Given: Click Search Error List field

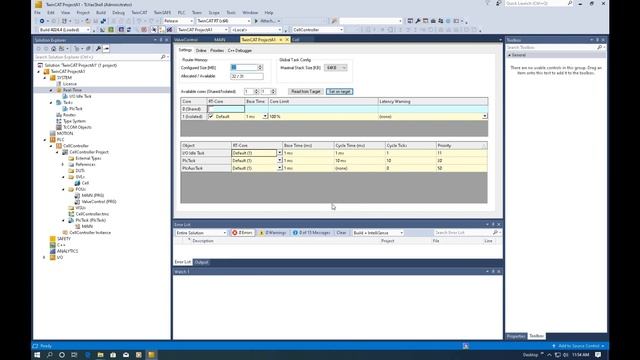Looking at the screenshot, I should 463,233.
